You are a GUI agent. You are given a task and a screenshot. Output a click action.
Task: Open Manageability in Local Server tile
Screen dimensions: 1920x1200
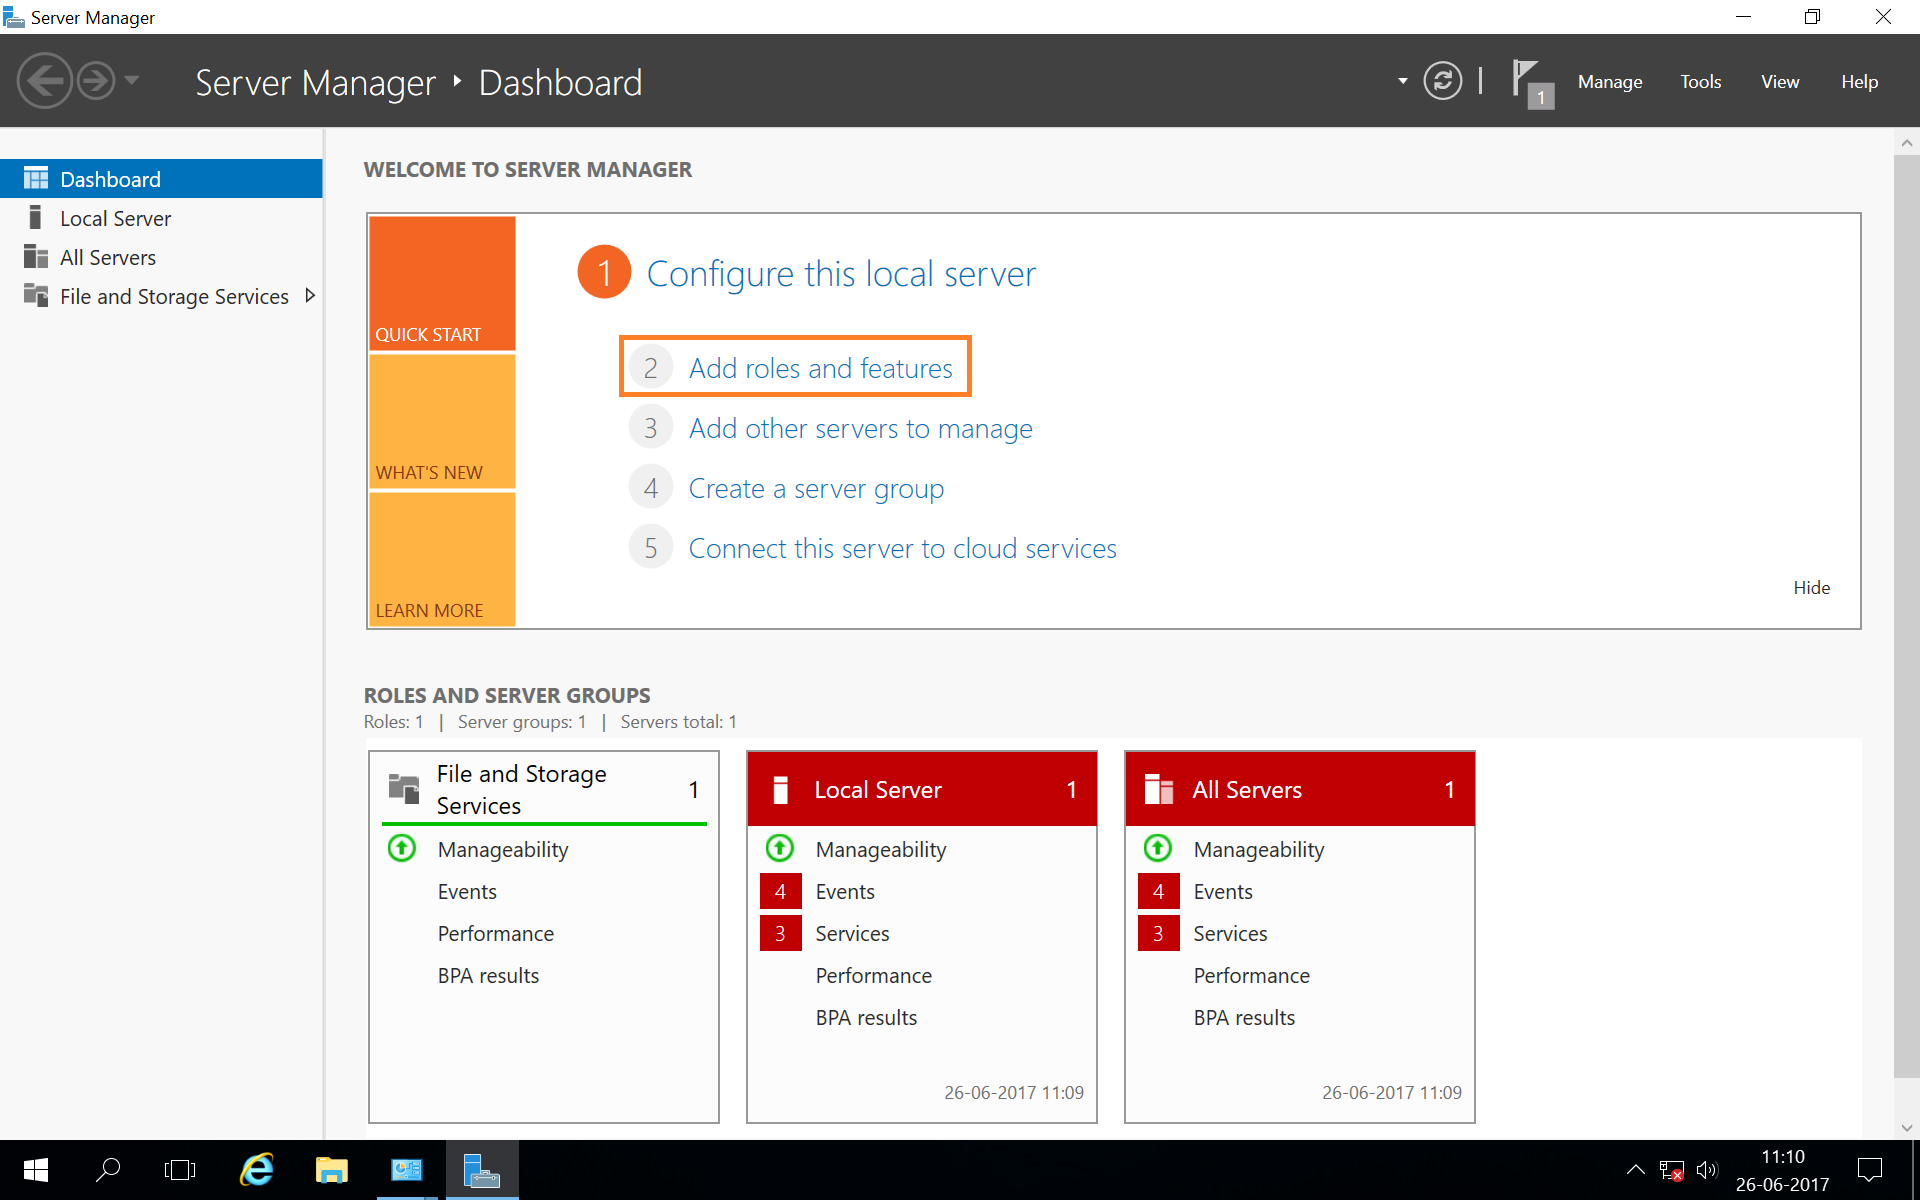pos(881,849)
